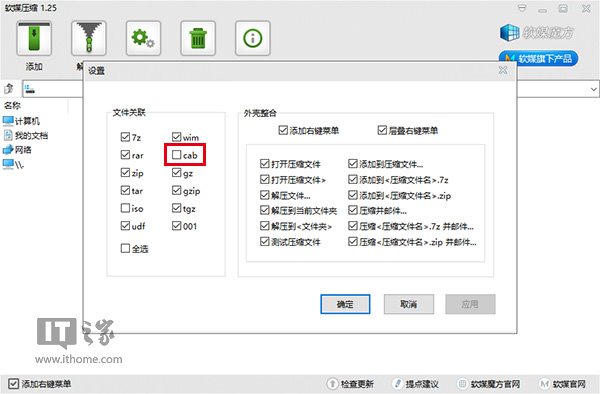
Task: Open the gears Settings toolbar icon
Action: (x=143, y=38)
